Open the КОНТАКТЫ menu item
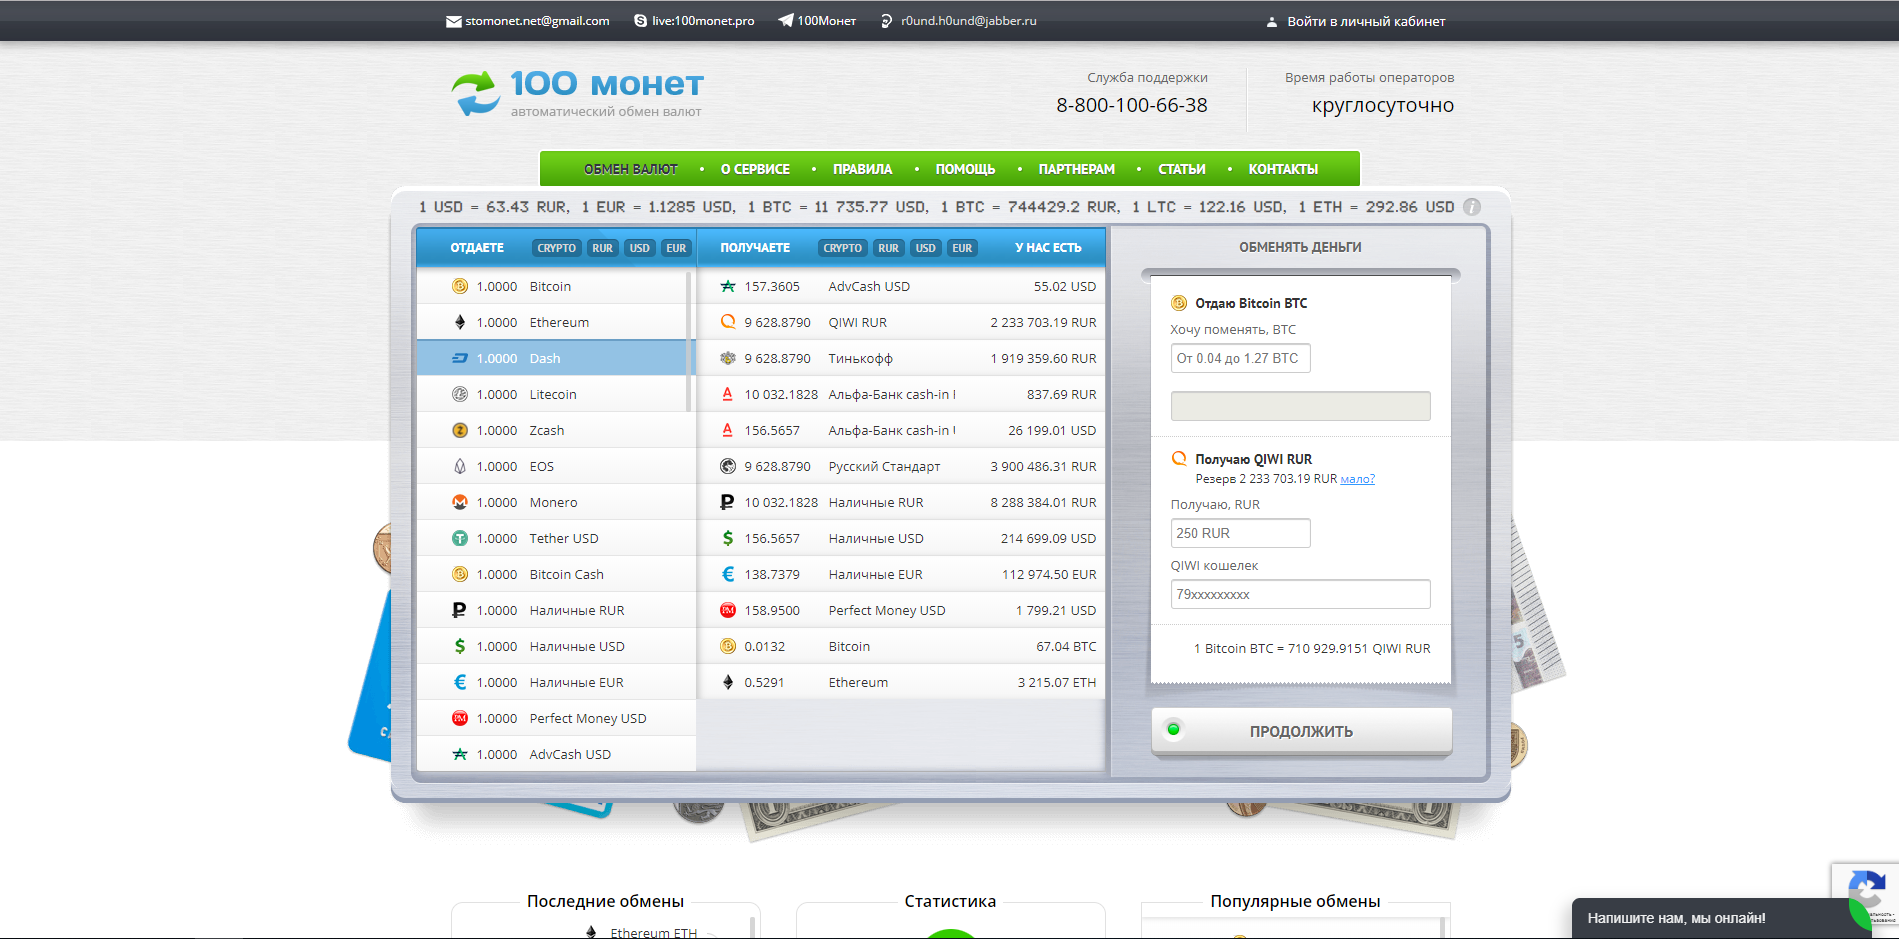This screenshot has width=1899, height=939. tap(1284, 169)
